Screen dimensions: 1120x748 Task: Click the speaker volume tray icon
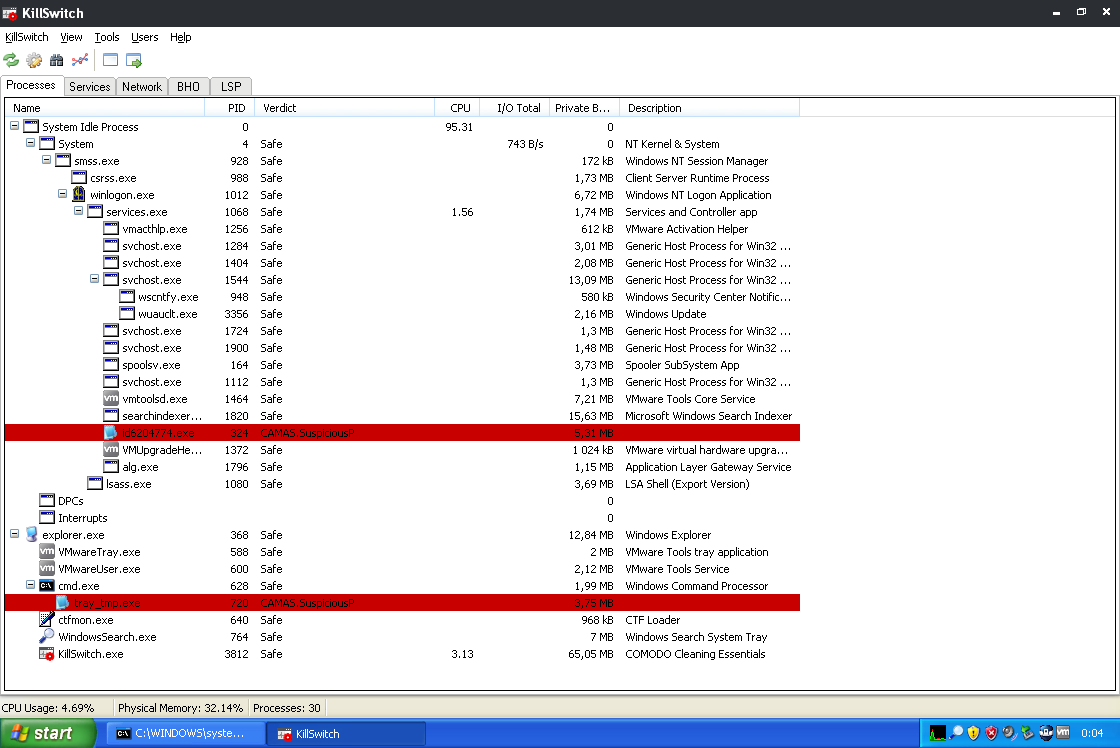point(1009,733)
